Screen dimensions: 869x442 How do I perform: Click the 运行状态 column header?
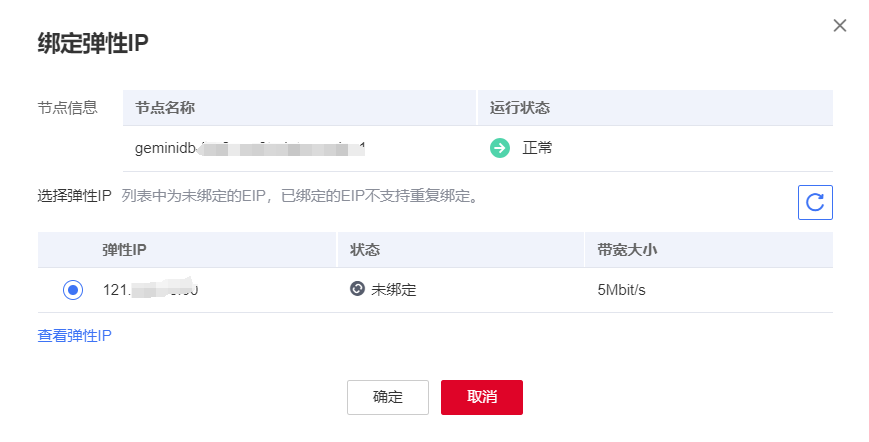519,107
